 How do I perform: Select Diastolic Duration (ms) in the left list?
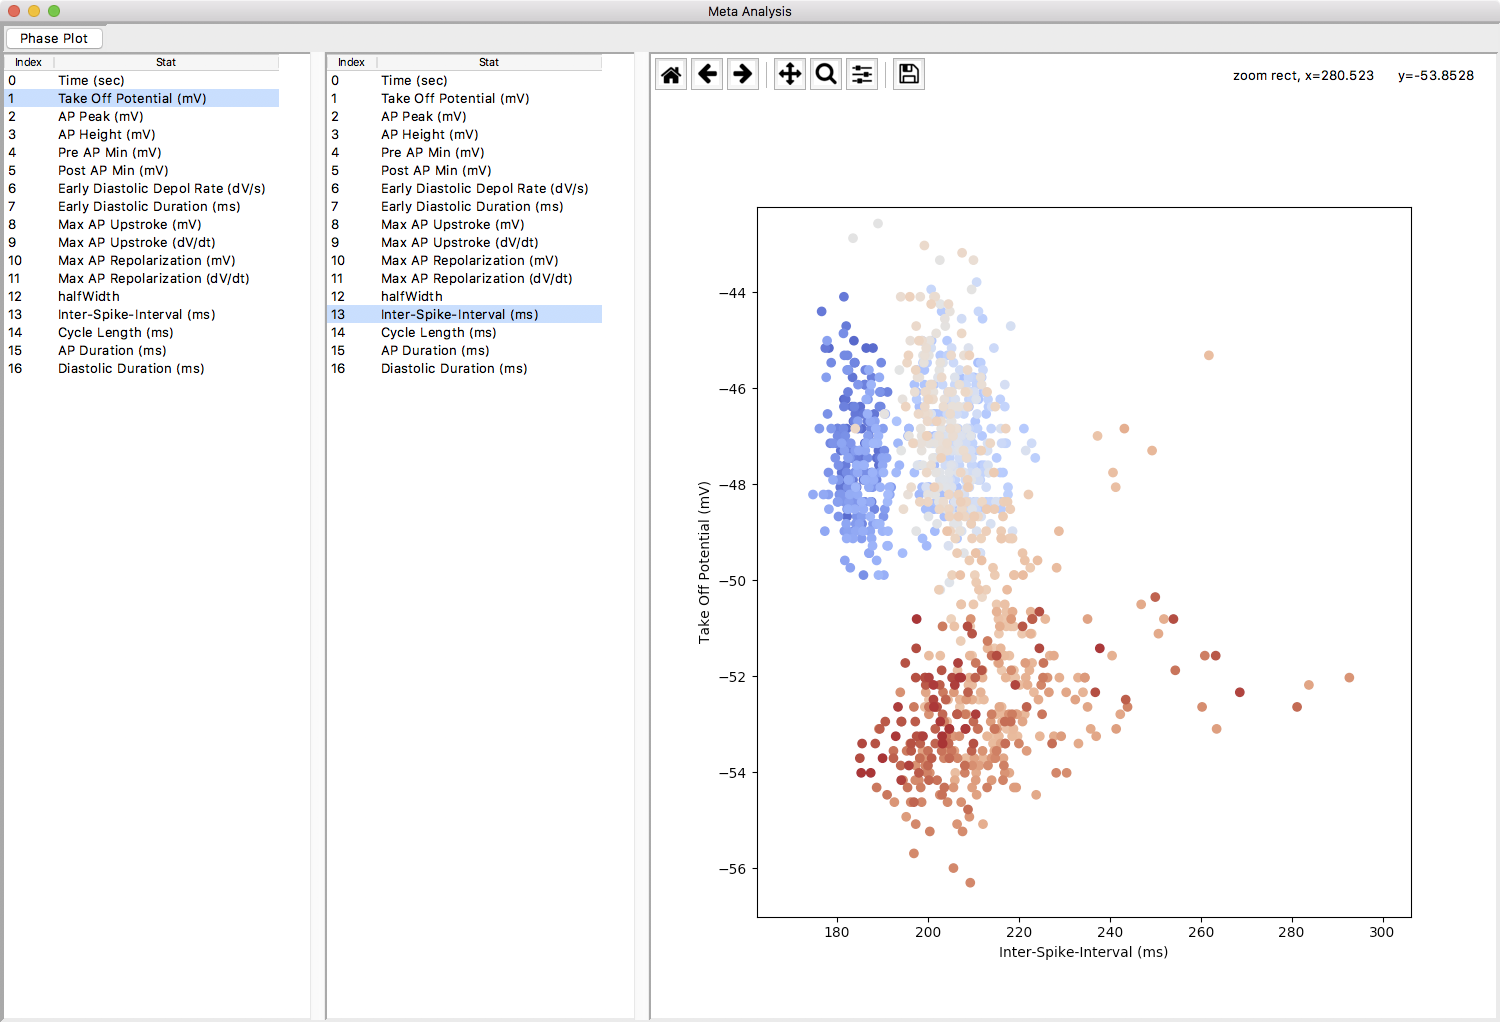tap(141, 368)
